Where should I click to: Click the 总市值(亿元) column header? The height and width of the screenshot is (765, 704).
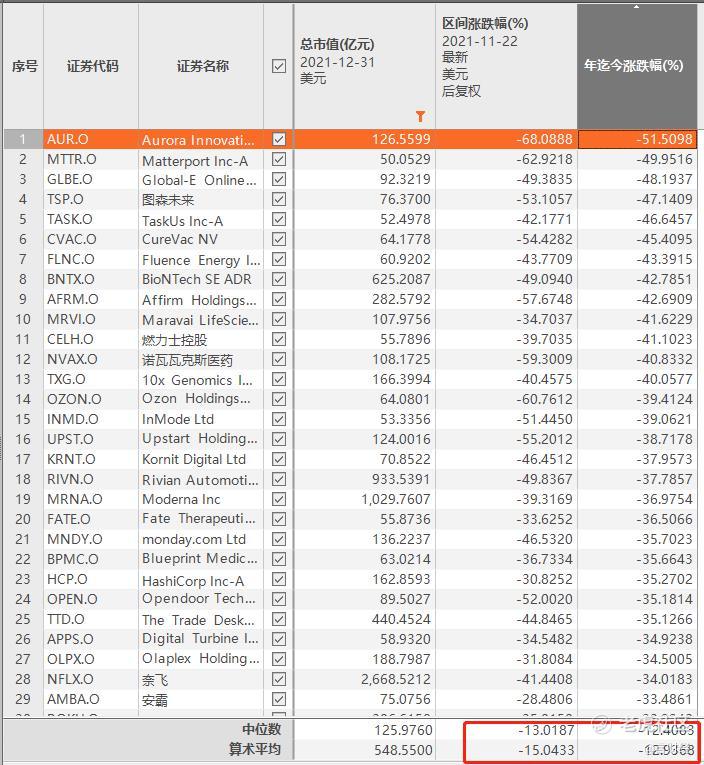364,66
